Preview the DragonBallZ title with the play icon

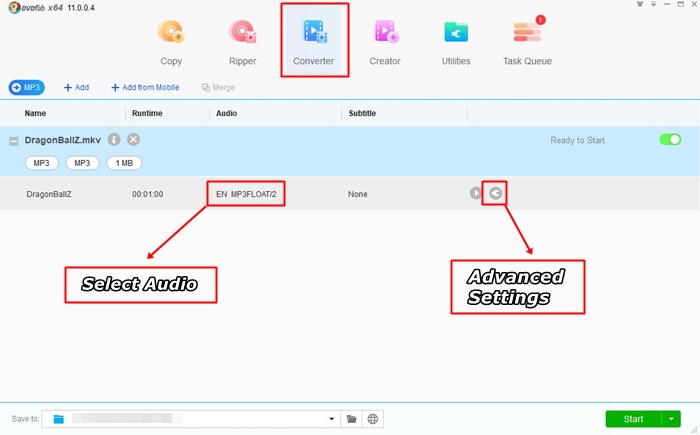click(x=475, y=193)
